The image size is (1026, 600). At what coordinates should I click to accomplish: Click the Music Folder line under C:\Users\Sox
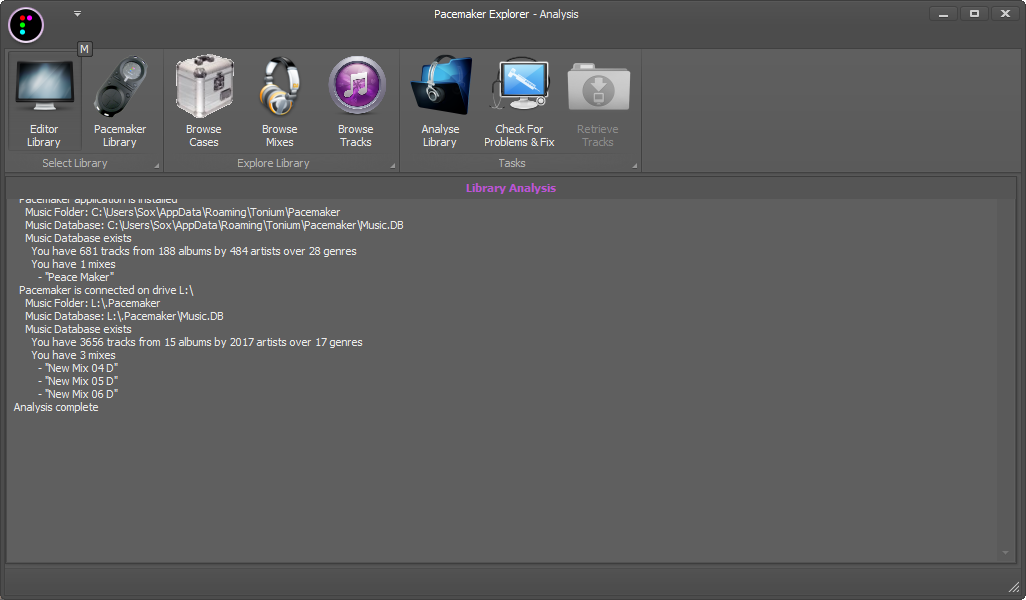tap(183, 212)
